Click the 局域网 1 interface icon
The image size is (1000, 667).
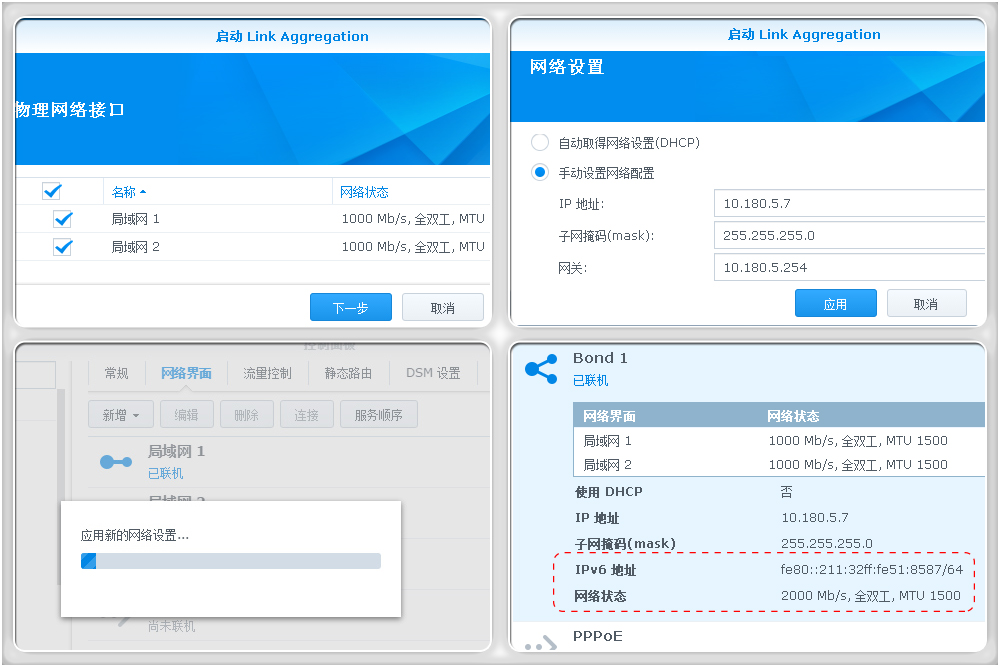pyautogui.click(x=117, y=461)
